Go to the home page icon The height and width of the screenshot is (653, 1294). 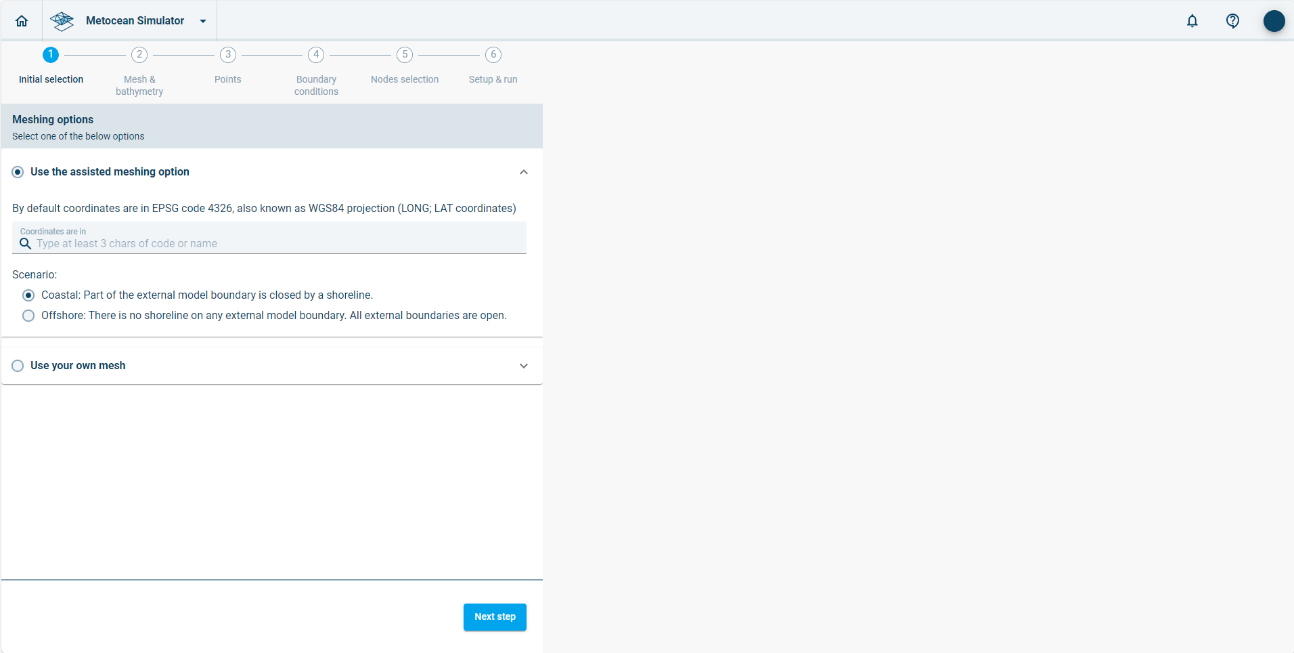tap(22, 21)
